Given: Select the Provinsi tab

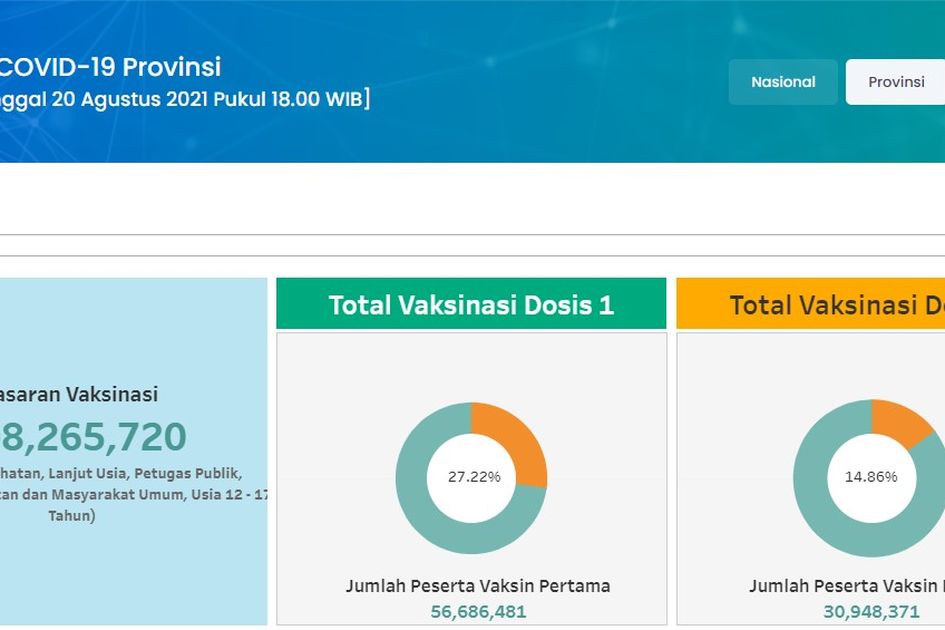Looking at the screenshot, I should pos(895,82).
